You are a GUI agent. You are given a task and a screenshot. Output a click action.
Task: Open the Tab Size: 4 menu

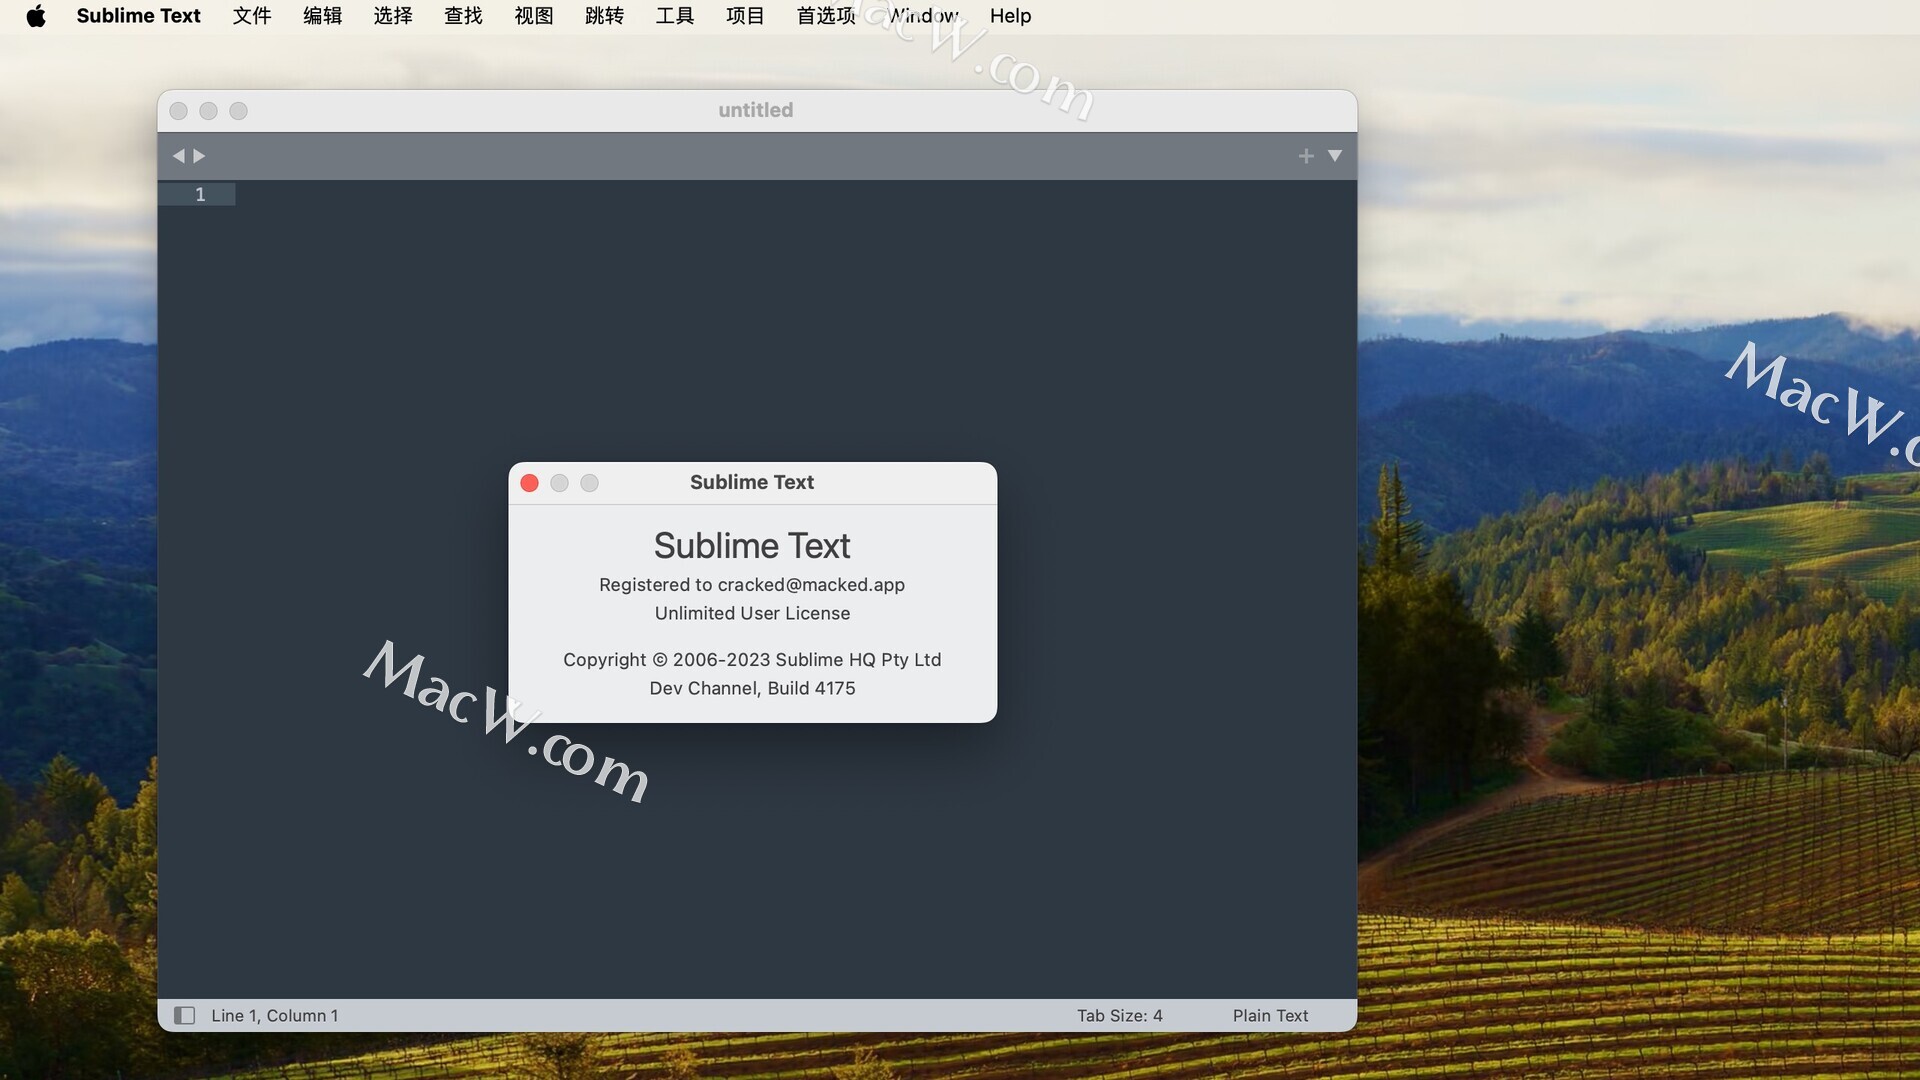1120,1015
